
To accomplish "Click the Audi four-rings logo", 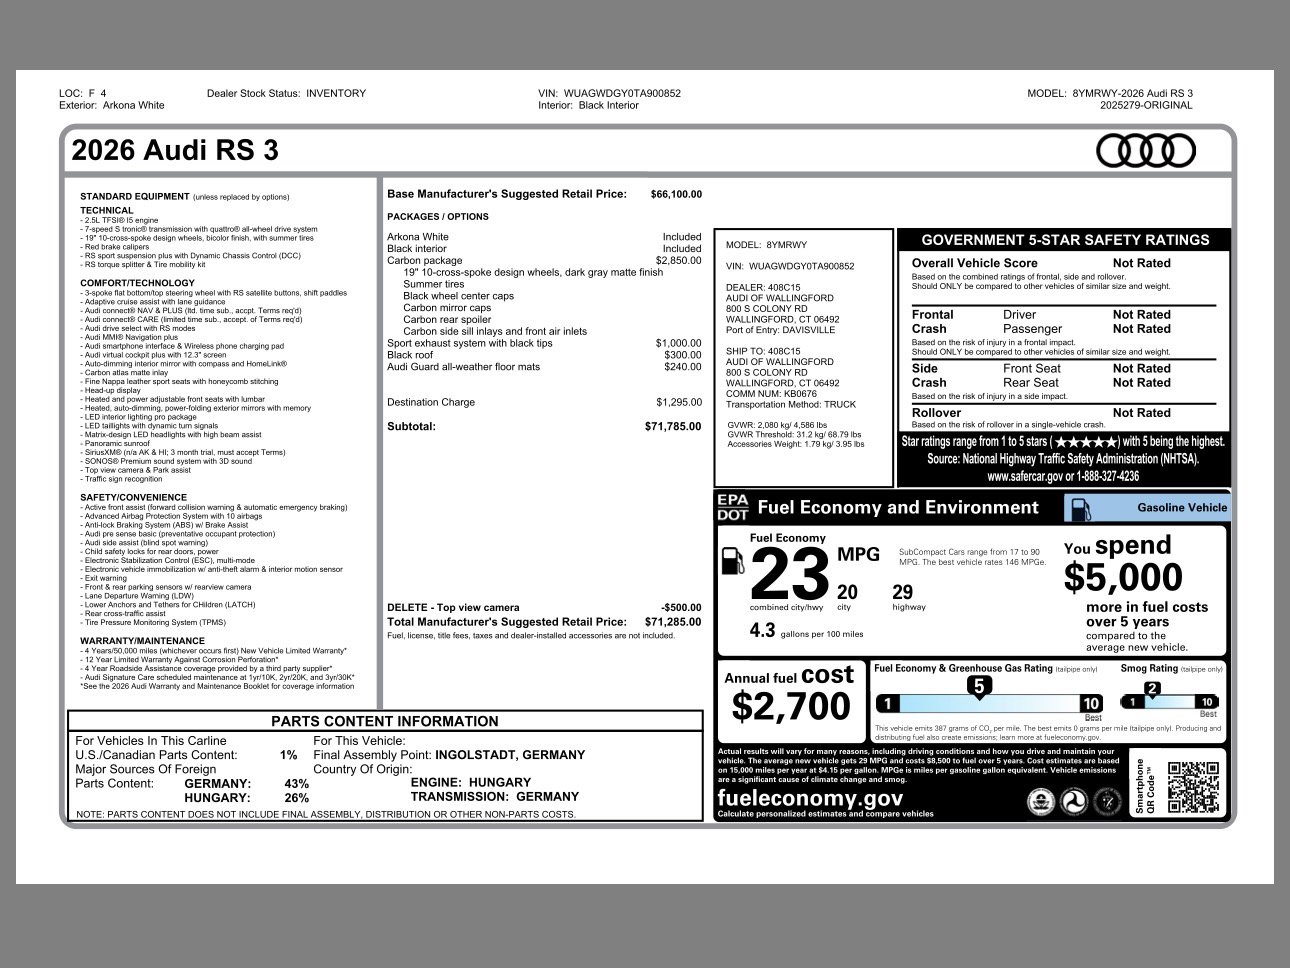I will coord(1145,151).
